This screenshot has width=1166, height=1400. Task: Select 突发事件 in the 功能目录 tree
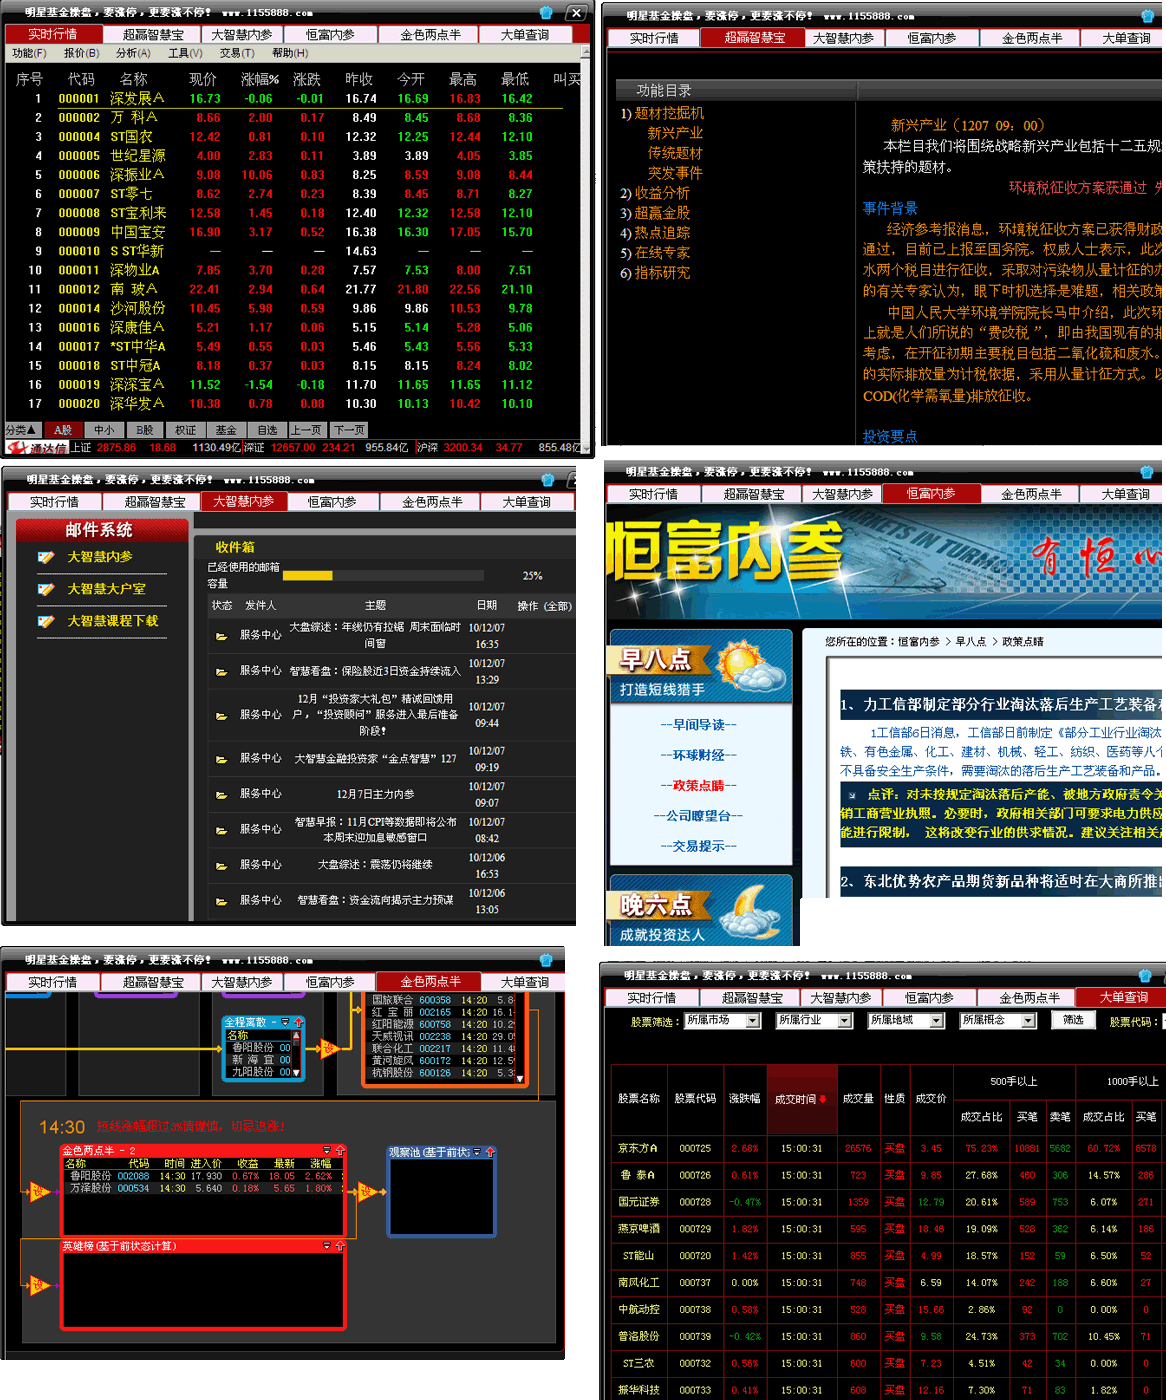[x=675, y=173]
